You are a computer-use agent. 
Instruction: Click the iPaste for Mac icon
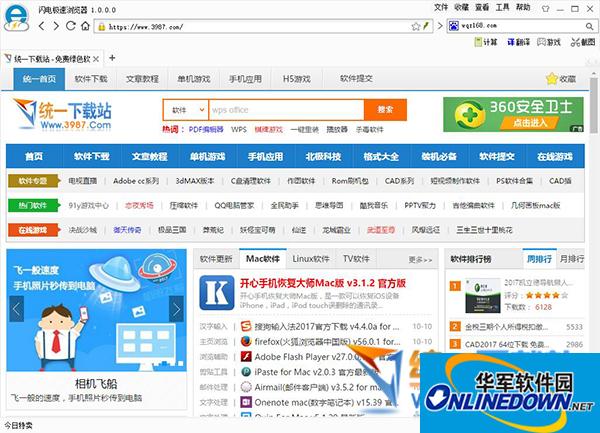point(246,372)
